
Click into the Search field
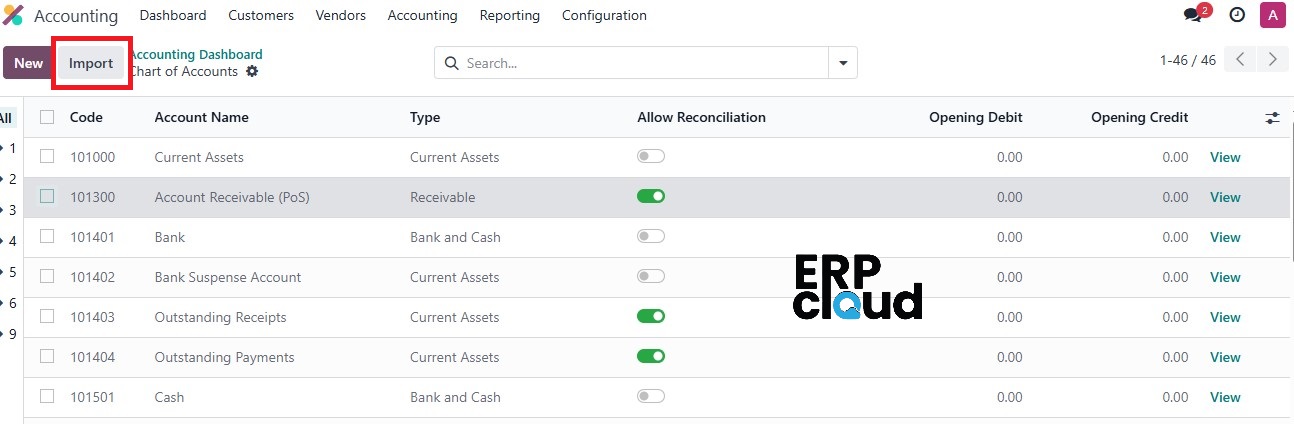click(644, 63)
